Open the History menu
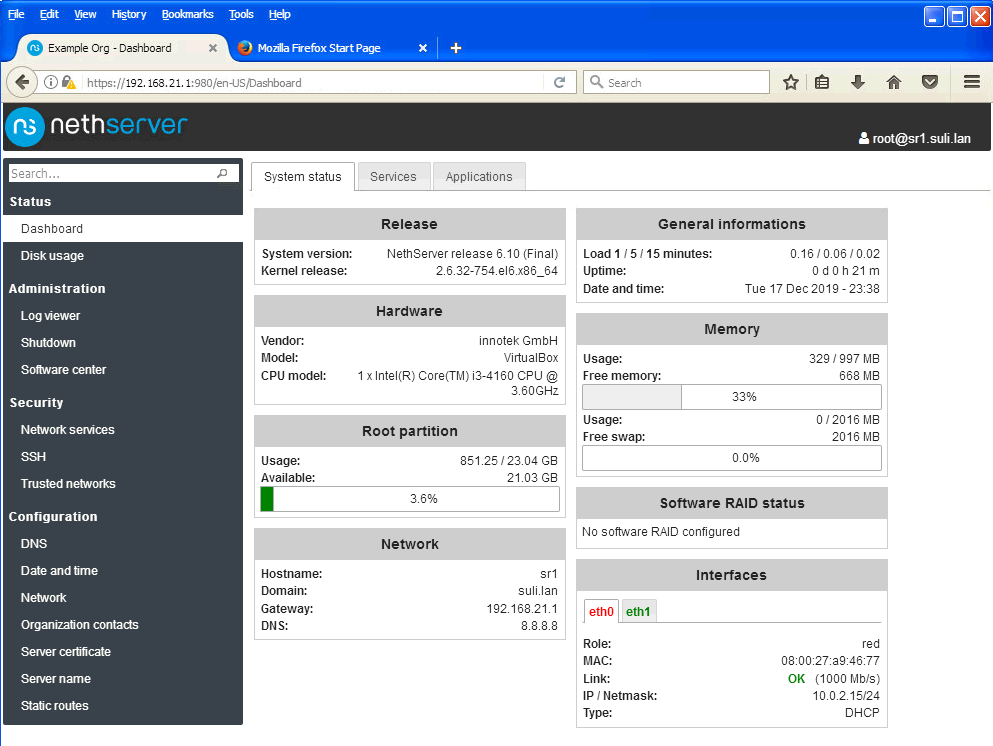The height and width of the screenshot is (746, 993). [x=129, y=14]
